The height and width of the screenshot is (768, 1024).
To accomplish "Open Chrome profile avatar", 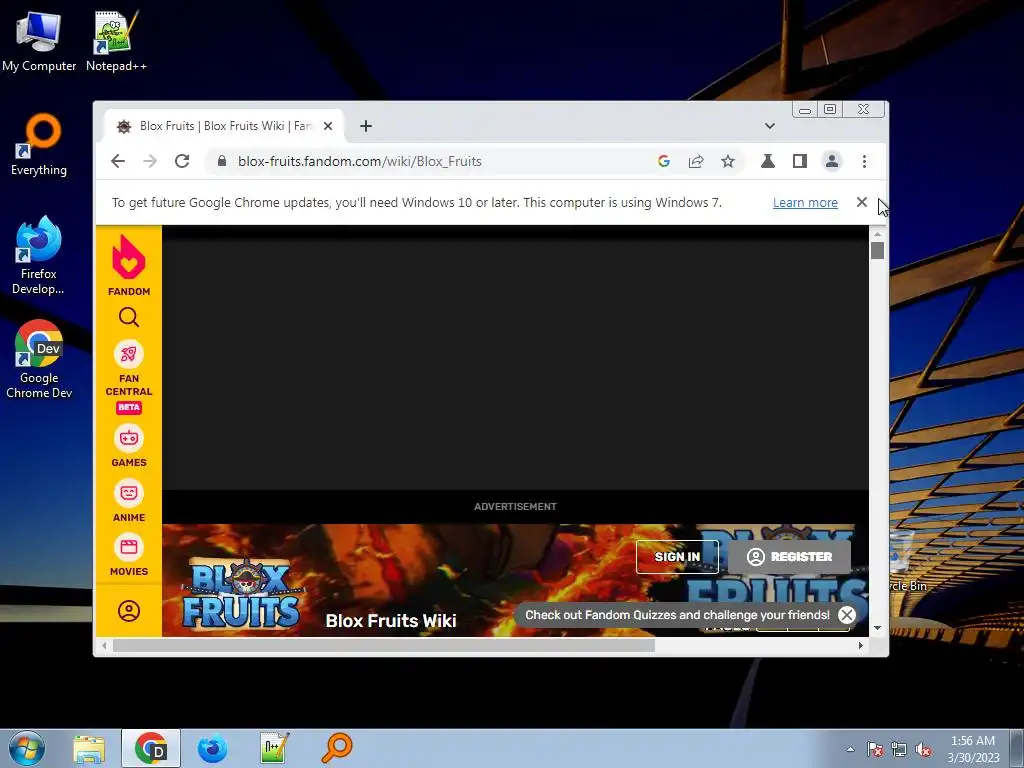I will pos(832,161).
